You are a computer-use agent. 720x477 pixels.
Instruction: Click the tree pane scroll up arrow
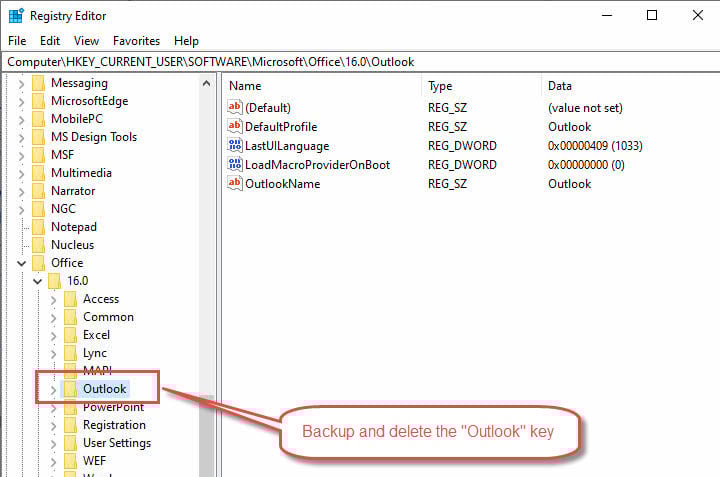(x=207, y=84)
